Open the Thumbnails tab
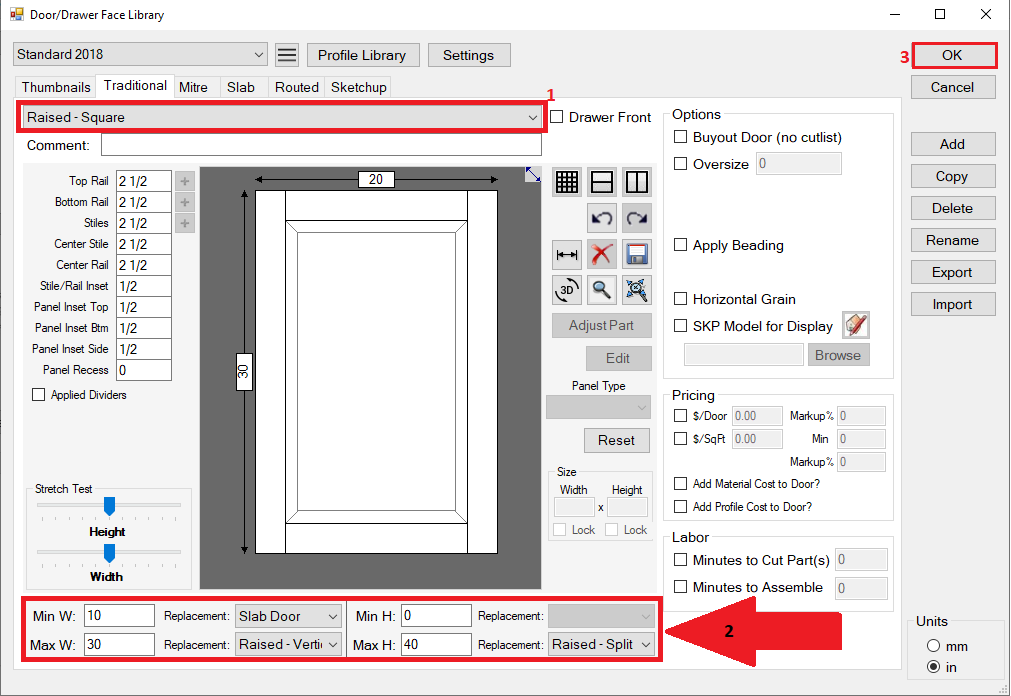This screenshot has height=696, width=1011. point(56,87)
